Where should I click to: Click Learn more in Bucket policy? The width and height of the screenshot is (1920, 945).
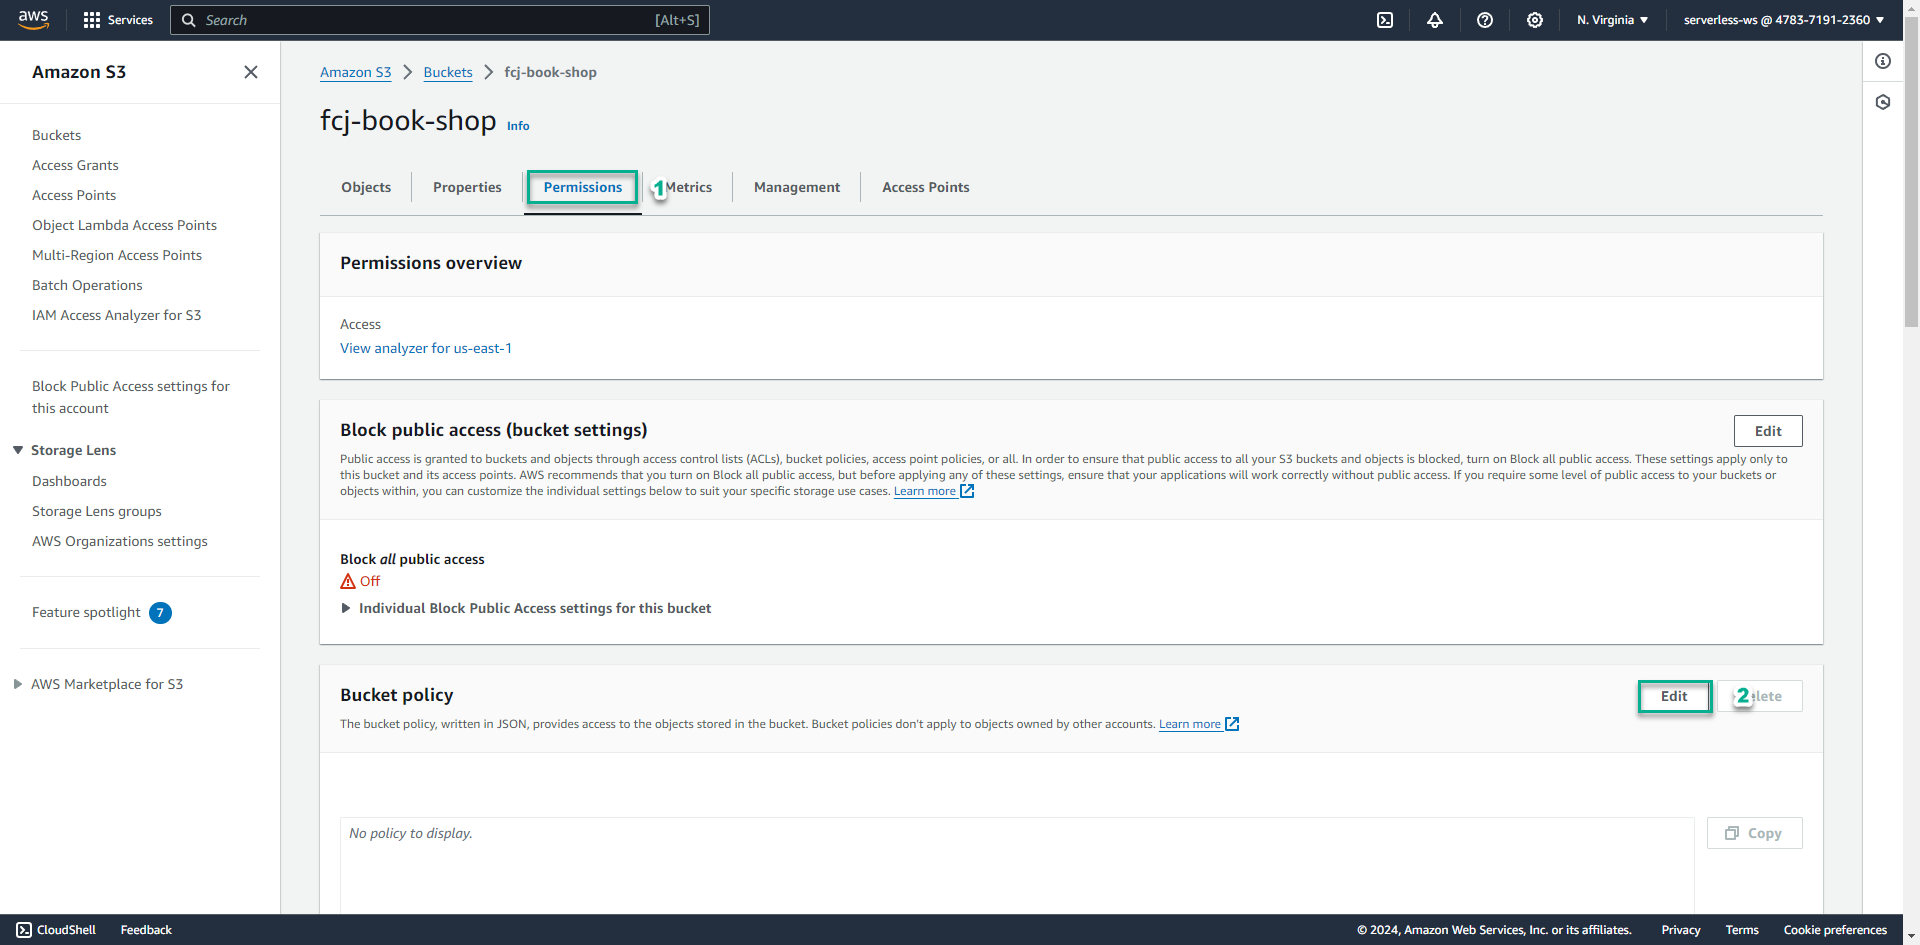1199,724
